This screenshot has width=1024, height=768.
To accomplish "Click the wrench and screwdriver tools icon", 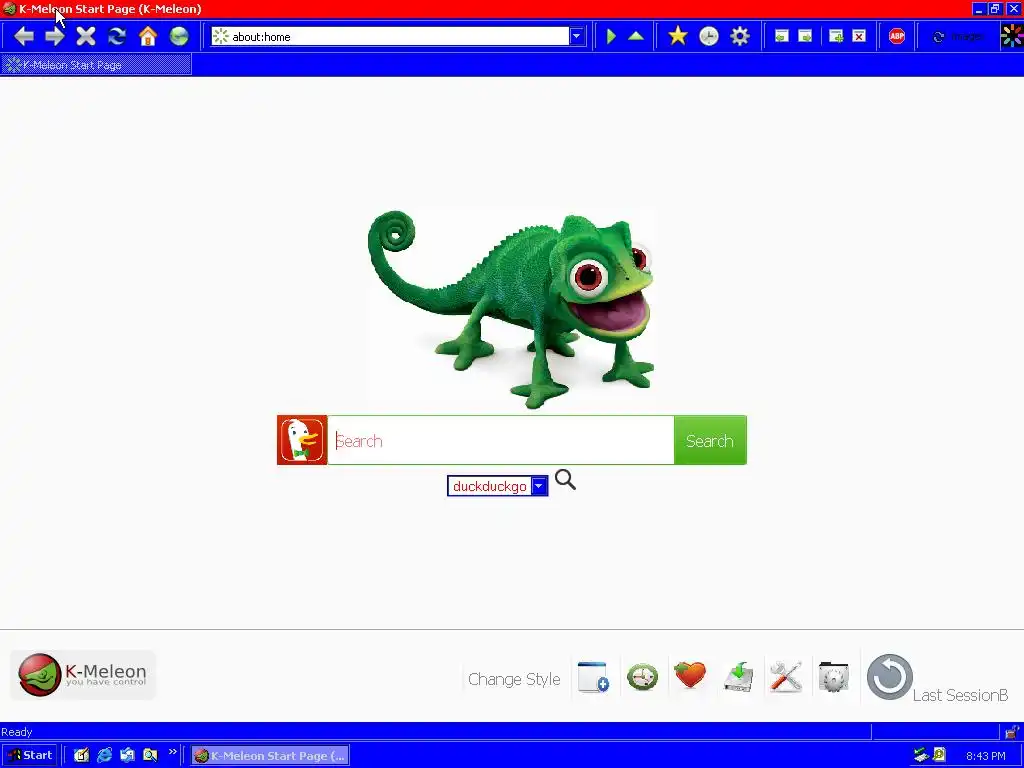I will pyautogui.click(x=786, y=677).
